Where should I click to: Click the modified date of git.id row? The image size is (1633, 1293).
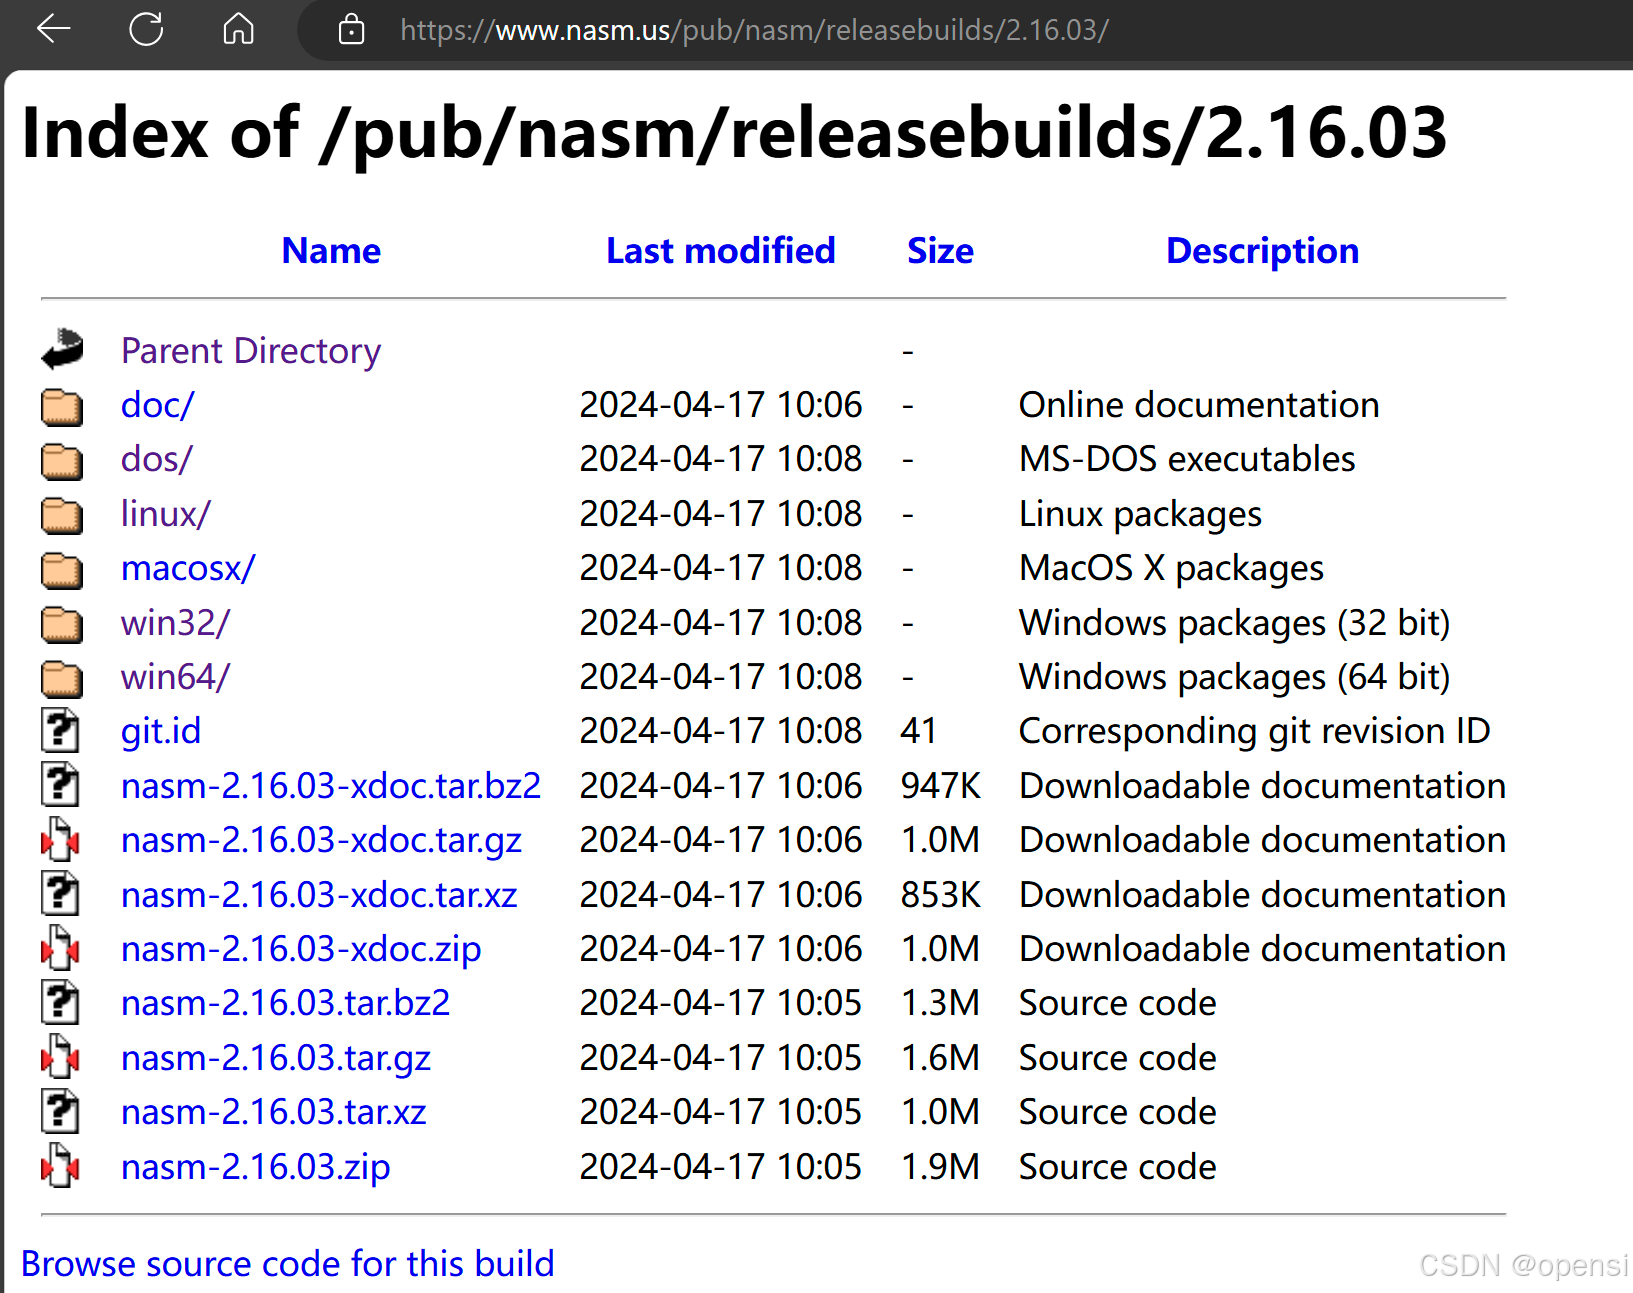(x=720, y=731)
